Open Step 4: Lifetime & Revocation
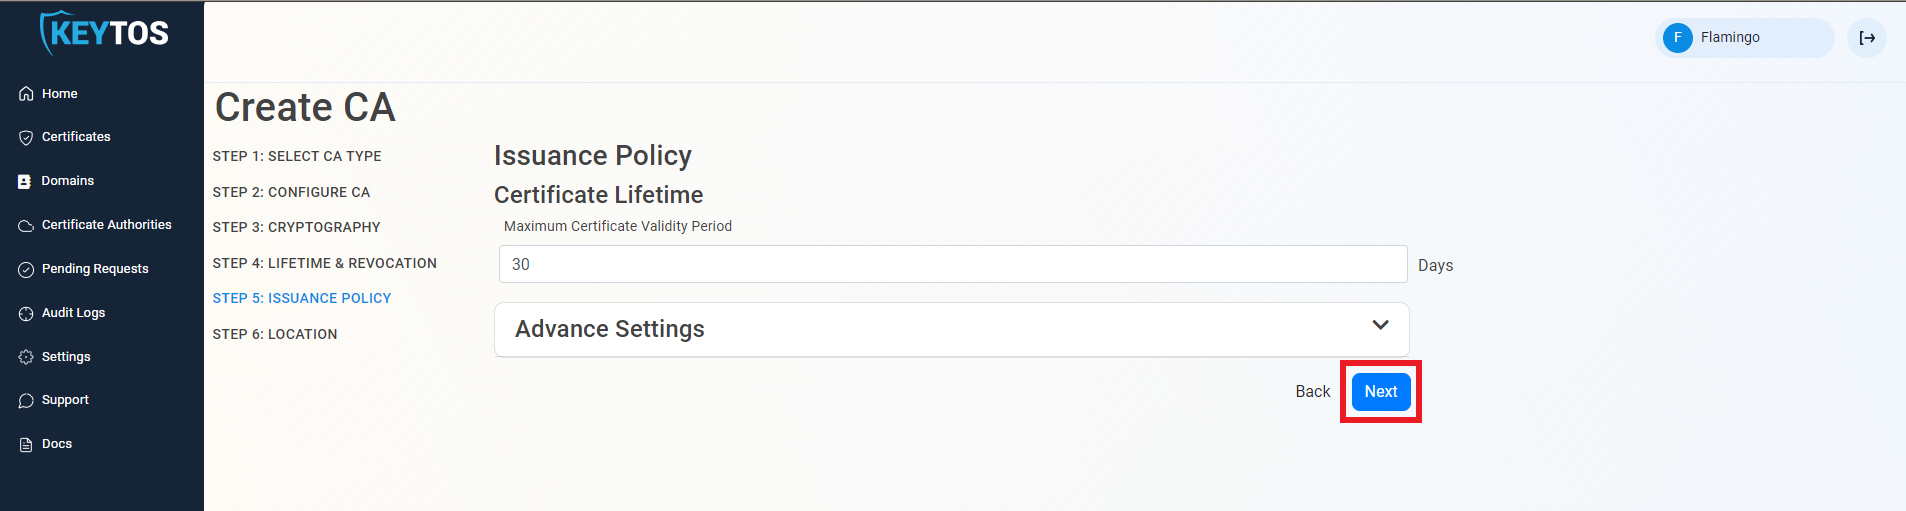Image resolution: width=1906 pixels, height=511 pixels. click(x=324, y=263)
